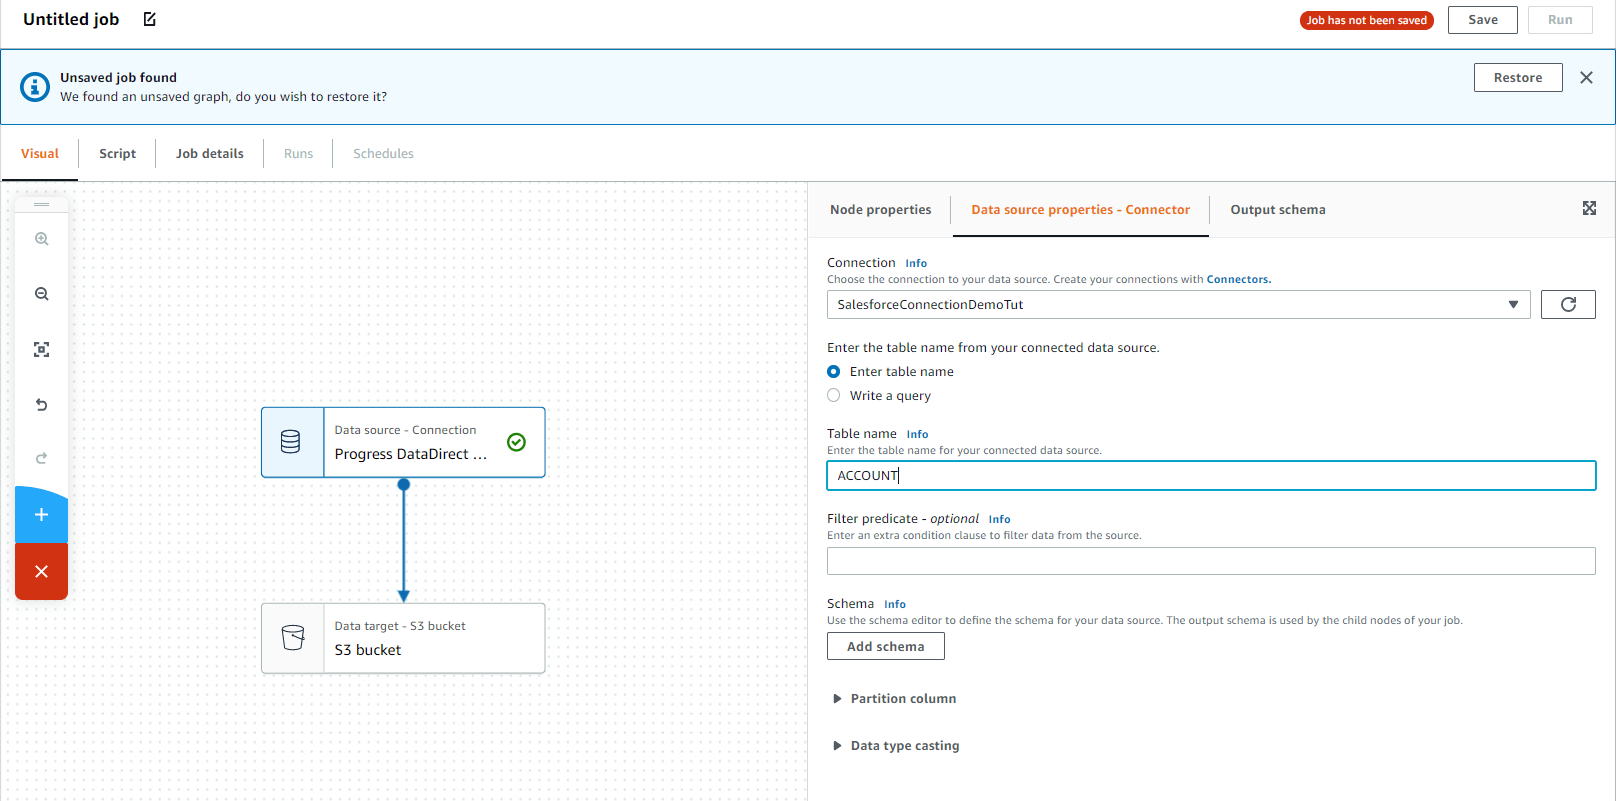Open the Output schema tab
Screen dimensions: 1621x801
point(1277,210)
